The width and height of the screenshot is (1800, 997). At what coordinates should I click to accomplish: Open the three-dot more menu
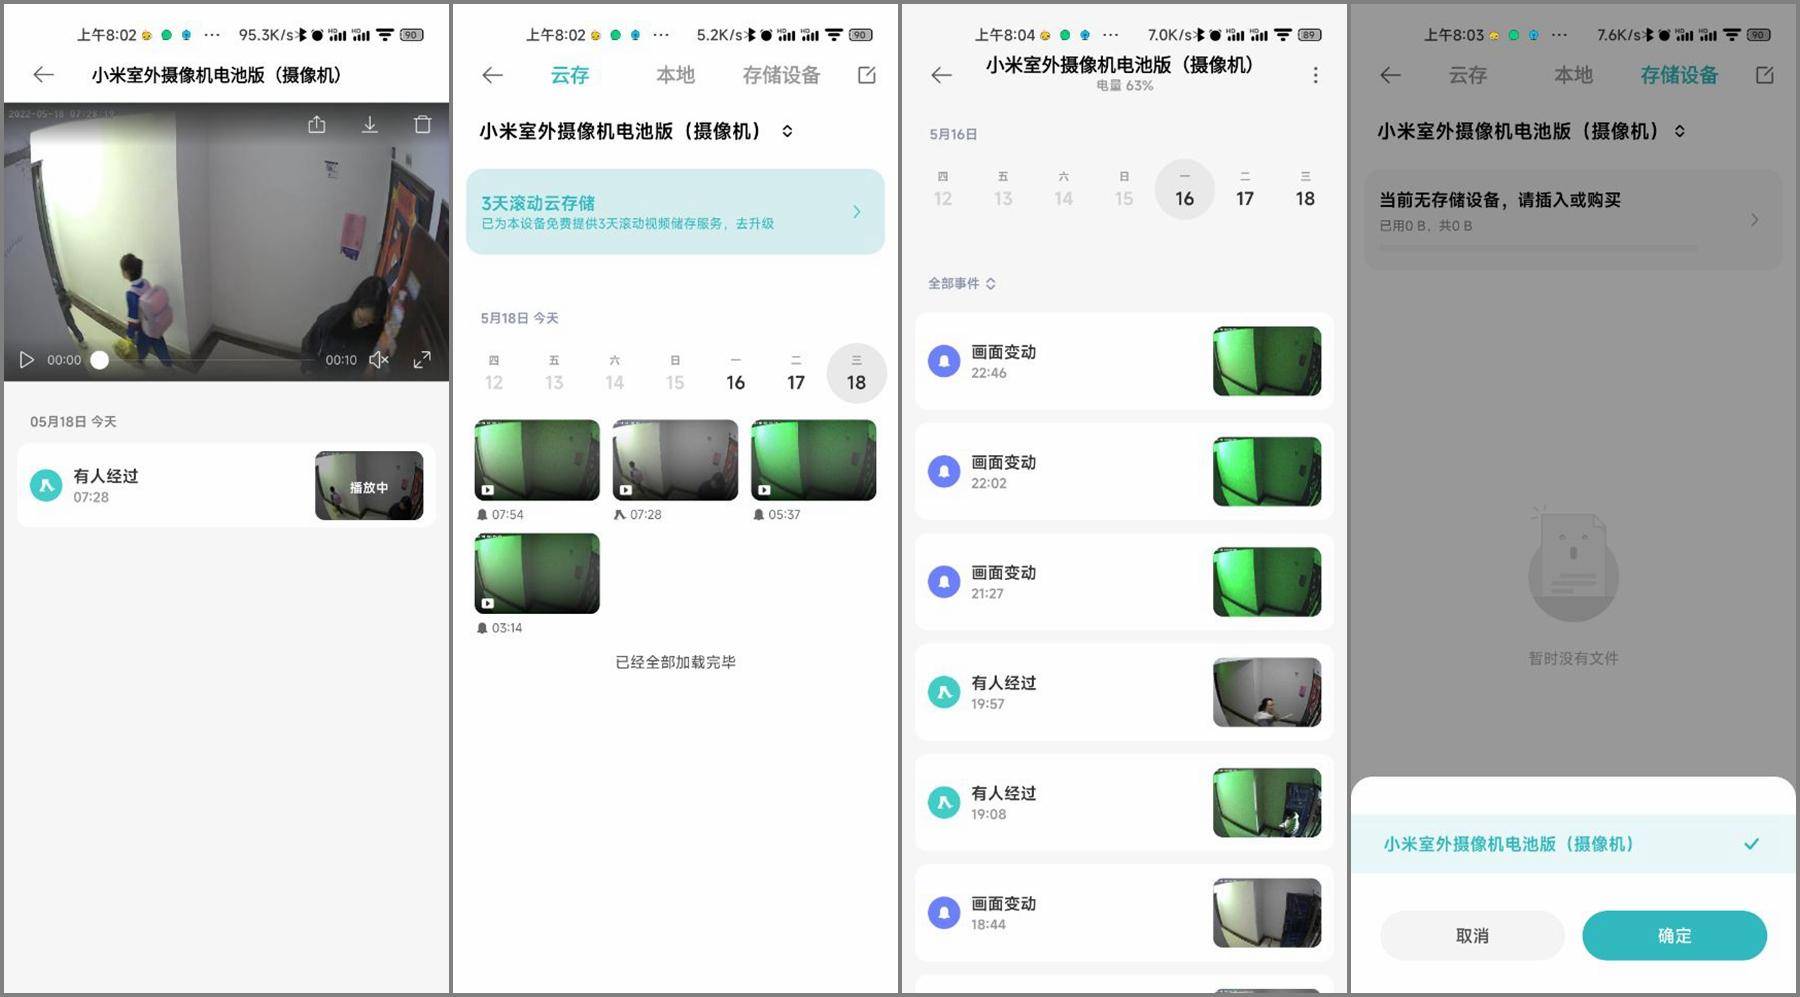(x=1315, y=75)
